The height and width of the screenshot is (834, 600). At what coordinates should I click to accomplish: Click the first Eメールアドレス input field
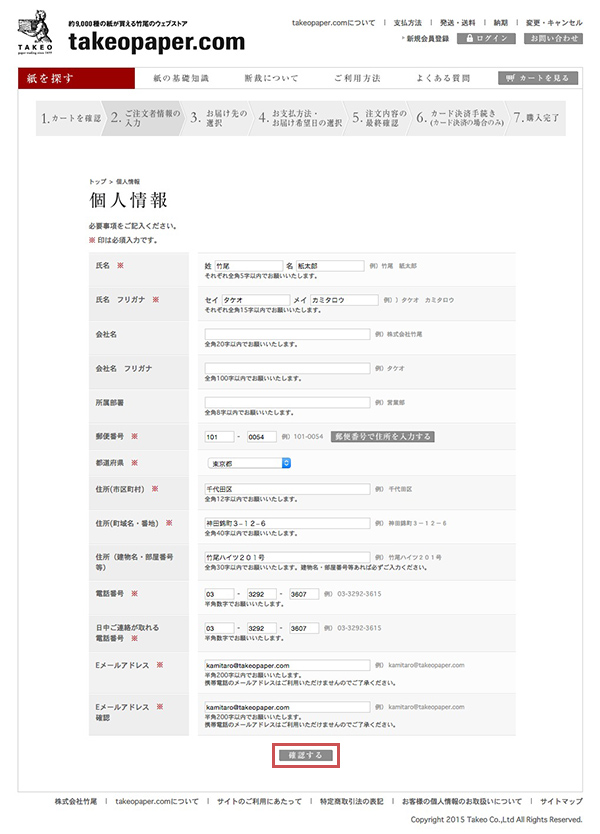click(286, 664)
